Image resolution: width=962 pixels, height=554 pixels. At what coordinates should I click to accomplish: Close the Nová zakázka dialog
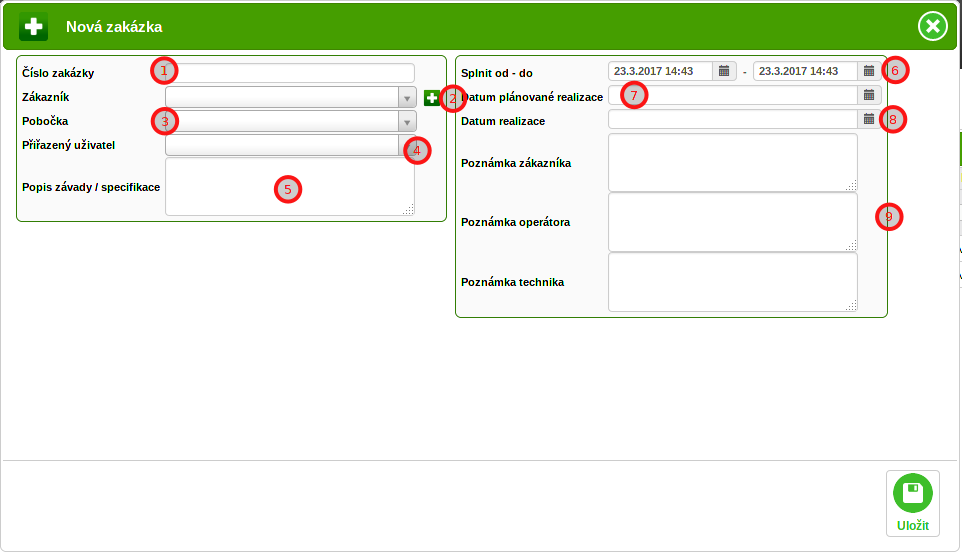[x=932, y=26]
